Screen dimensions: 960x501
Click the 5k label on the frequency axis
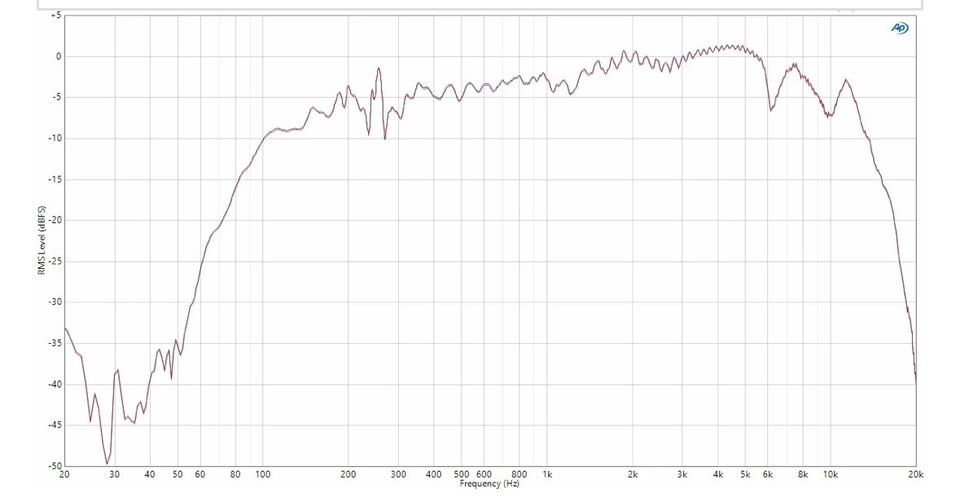pos(745,475)
